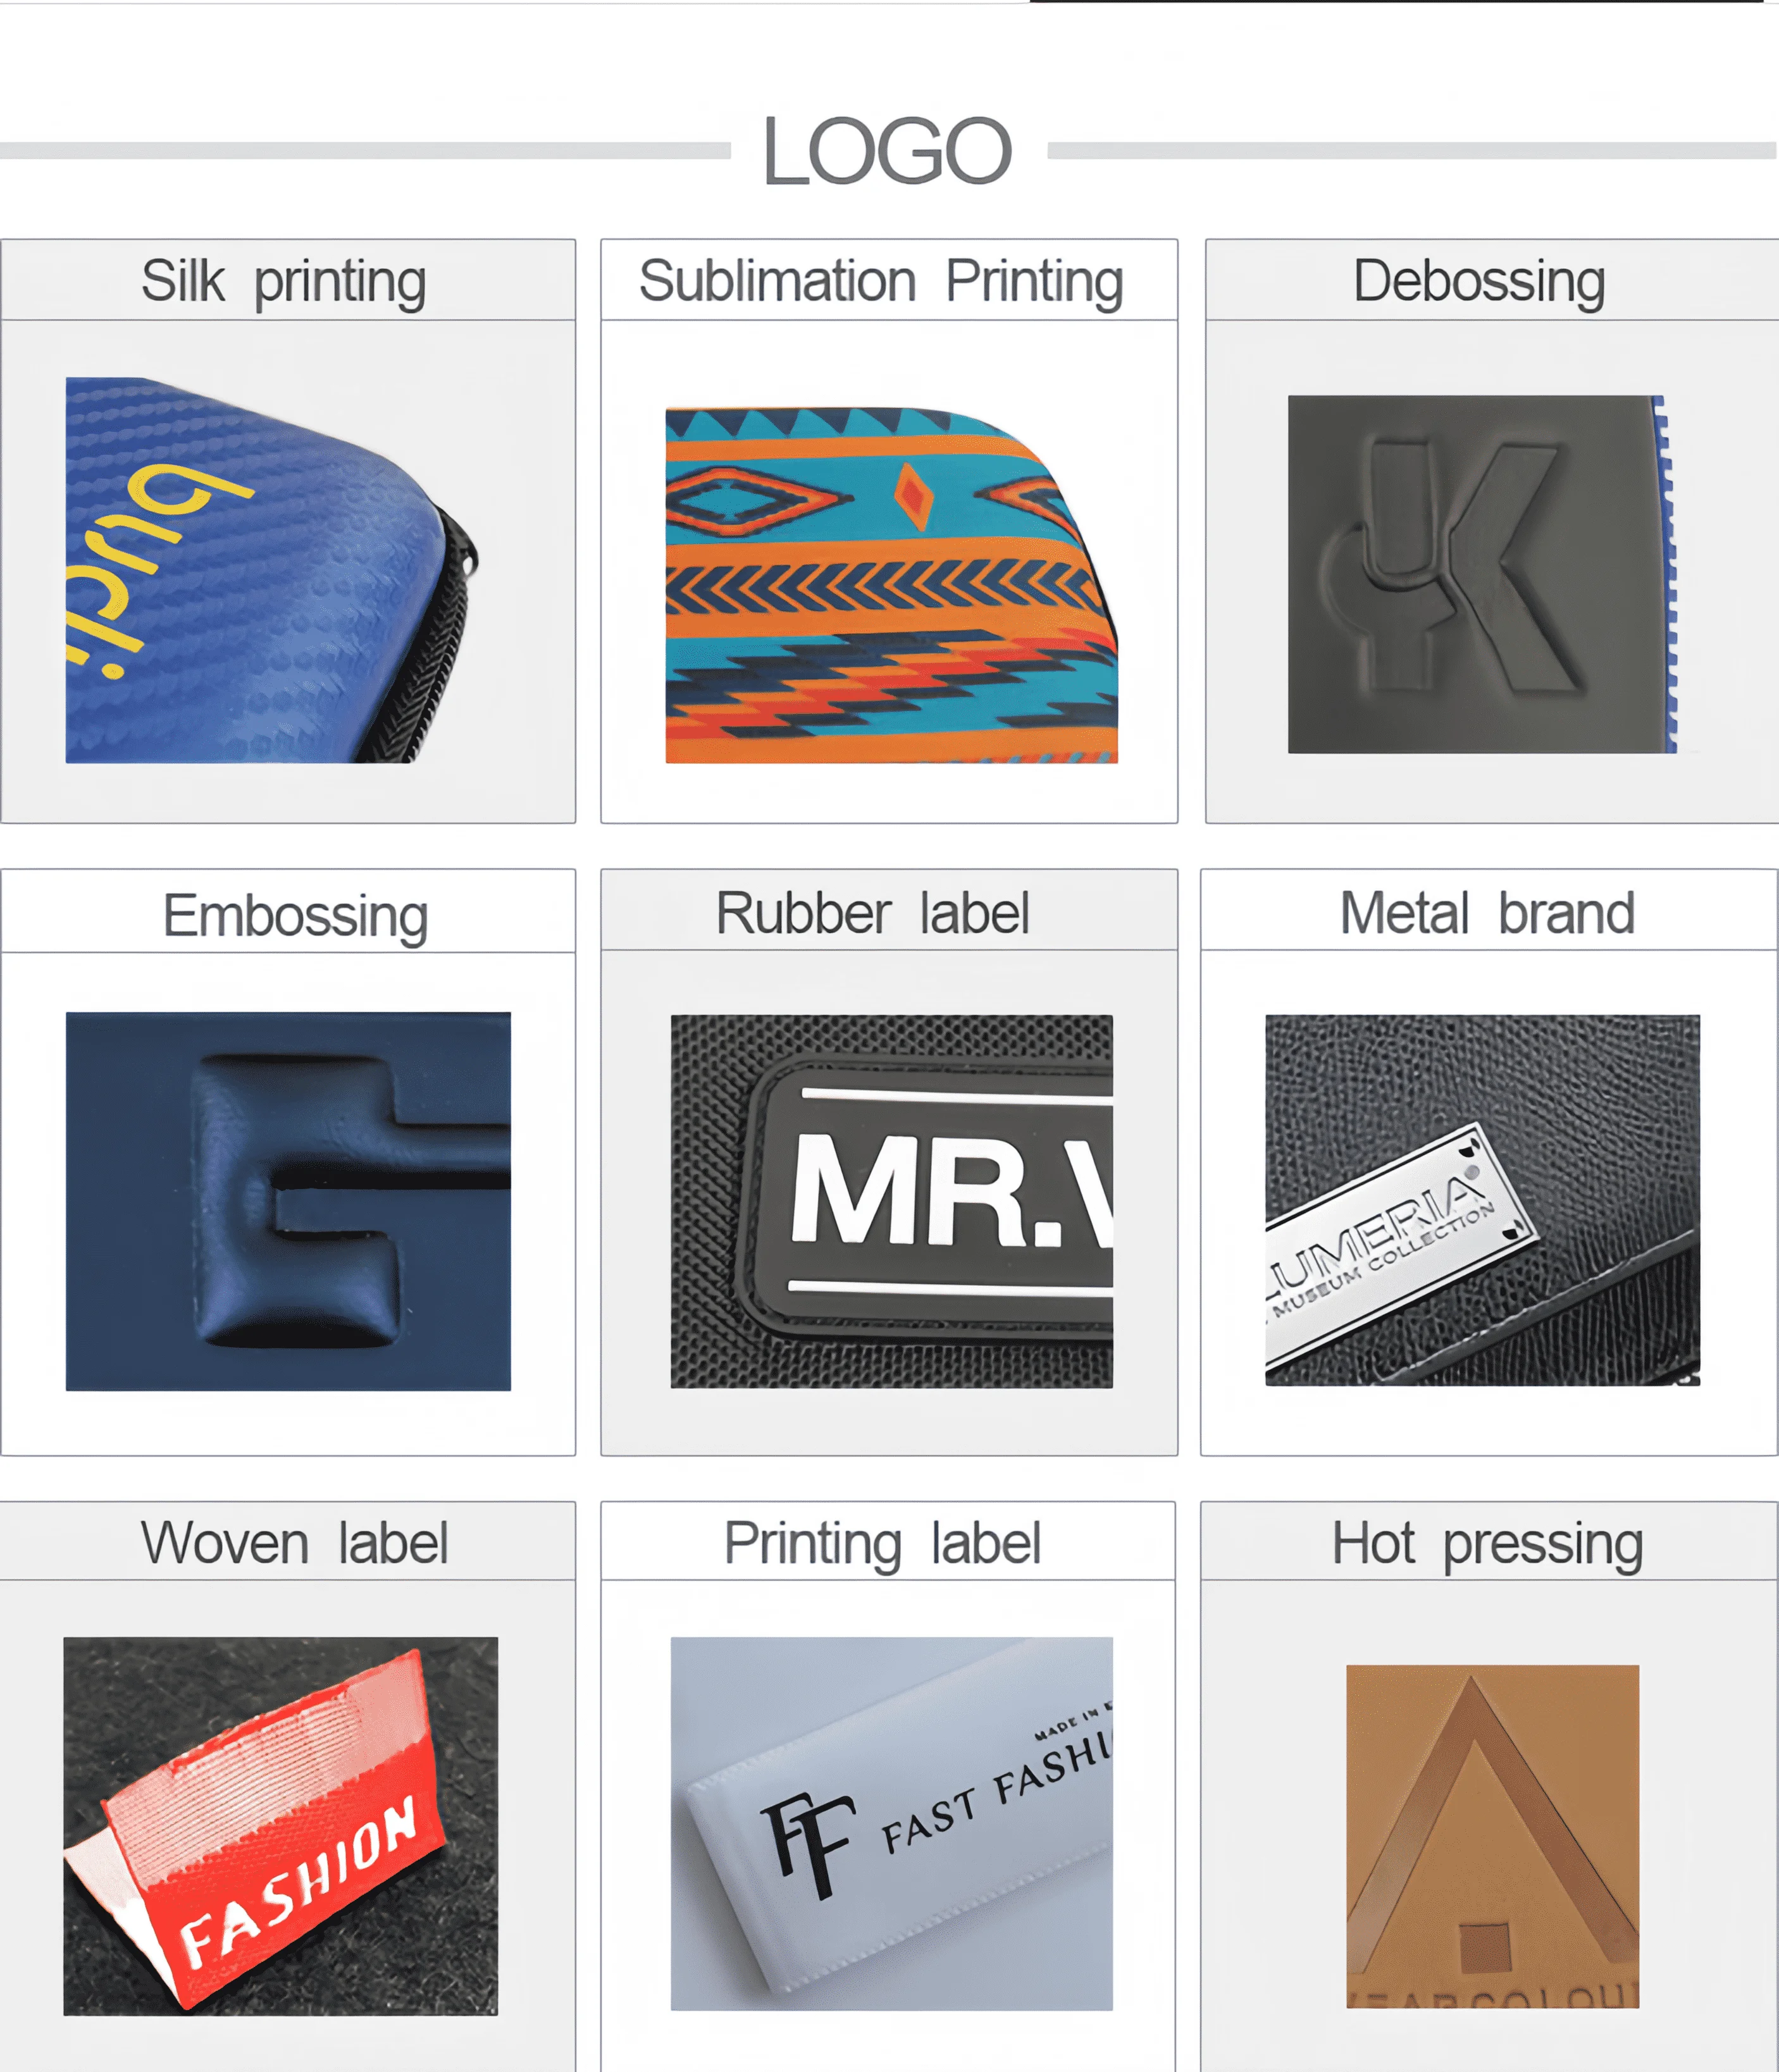
Task: Click the Hot pressing heading
Action: [x=1487, y=1545]
